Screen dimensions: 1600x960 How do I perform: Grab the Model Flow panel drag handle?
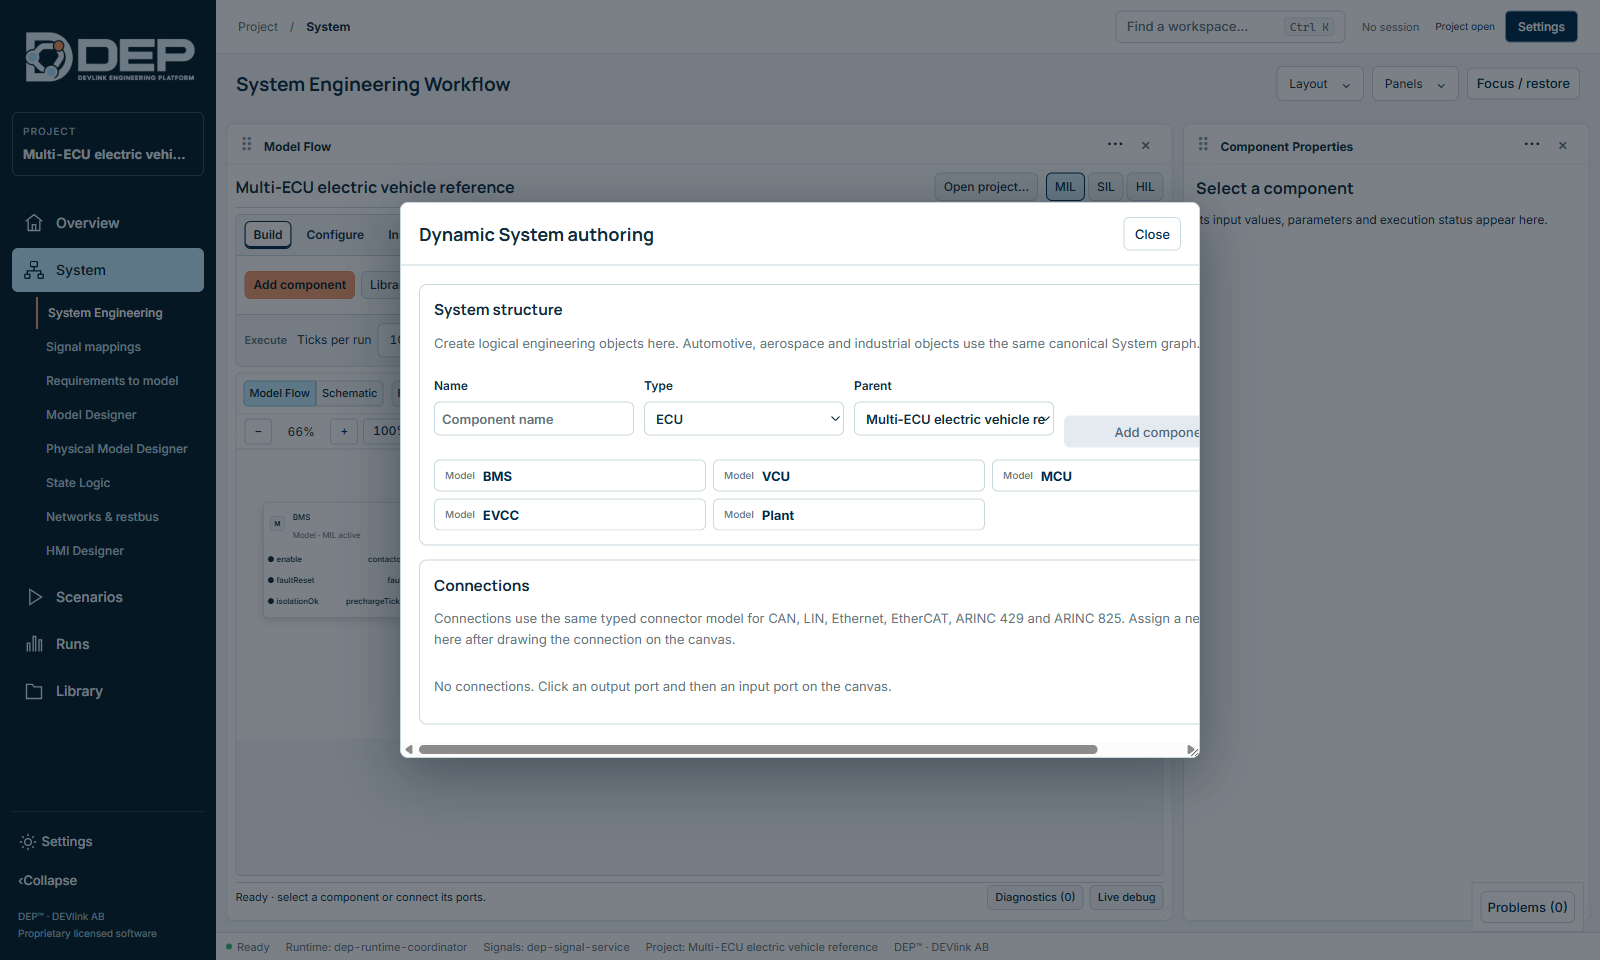(247, 145)
